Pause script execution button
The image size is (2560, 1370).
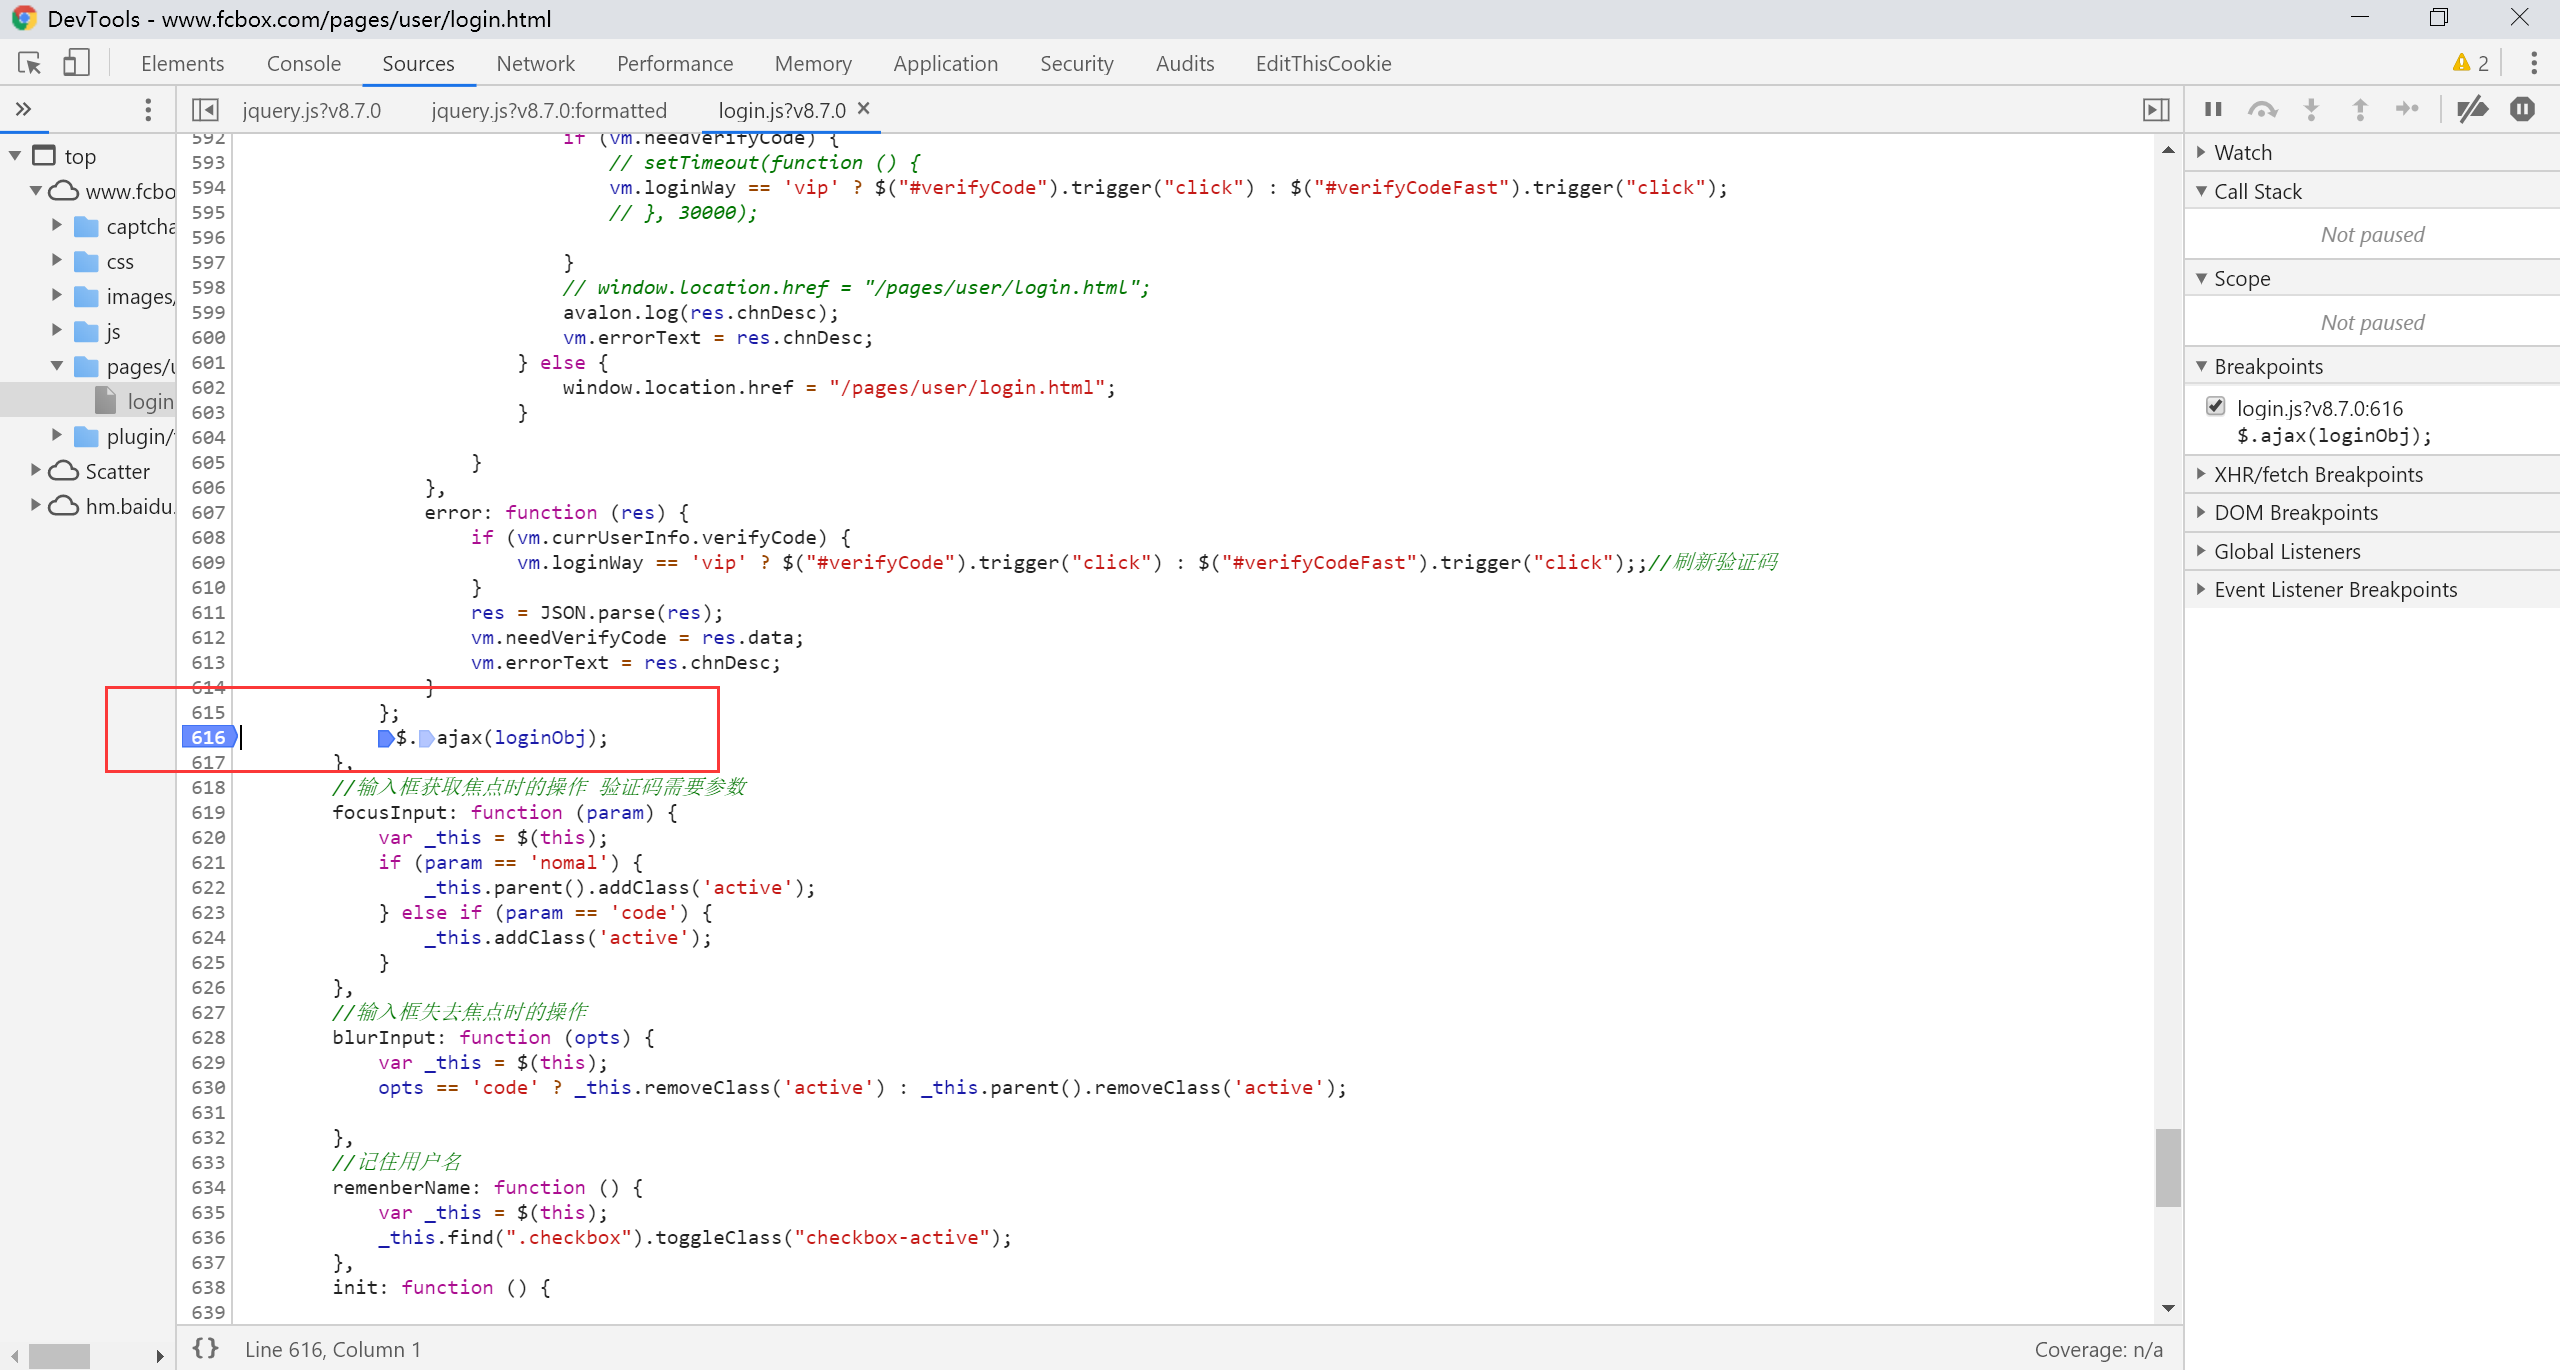point(2213,109)
